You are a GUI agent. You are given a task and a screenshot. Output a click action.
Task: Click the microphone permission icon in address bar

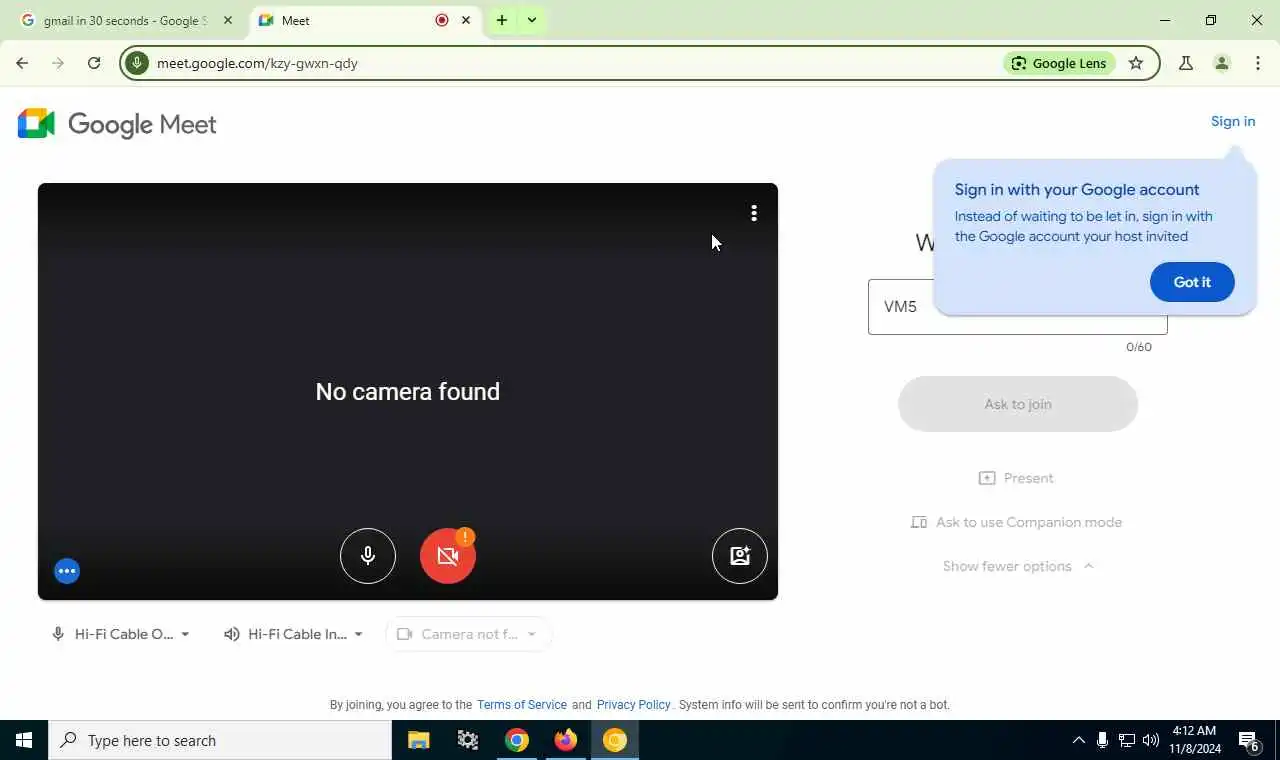click(x=137, y=63)
